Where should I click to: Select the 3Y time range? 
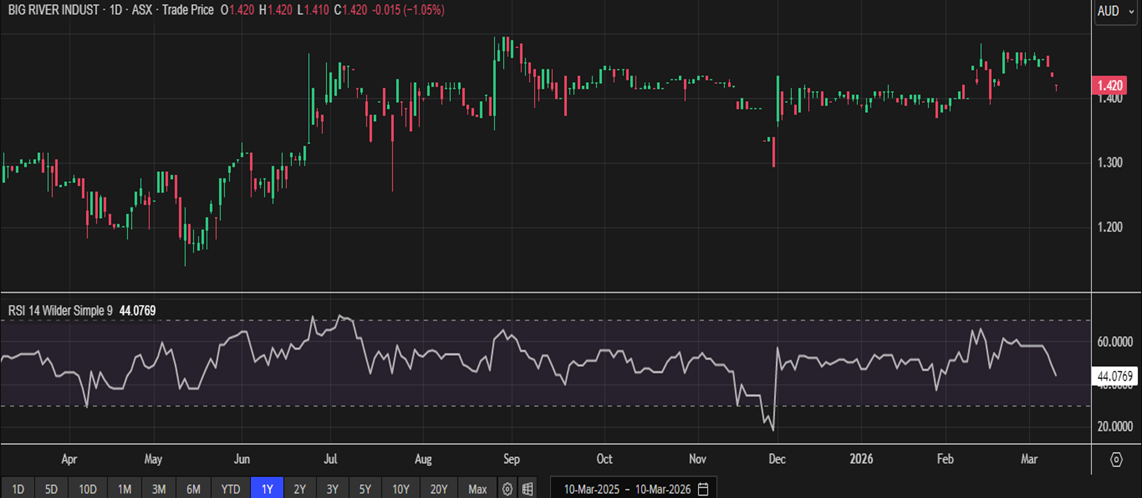[x=333, y=489]
